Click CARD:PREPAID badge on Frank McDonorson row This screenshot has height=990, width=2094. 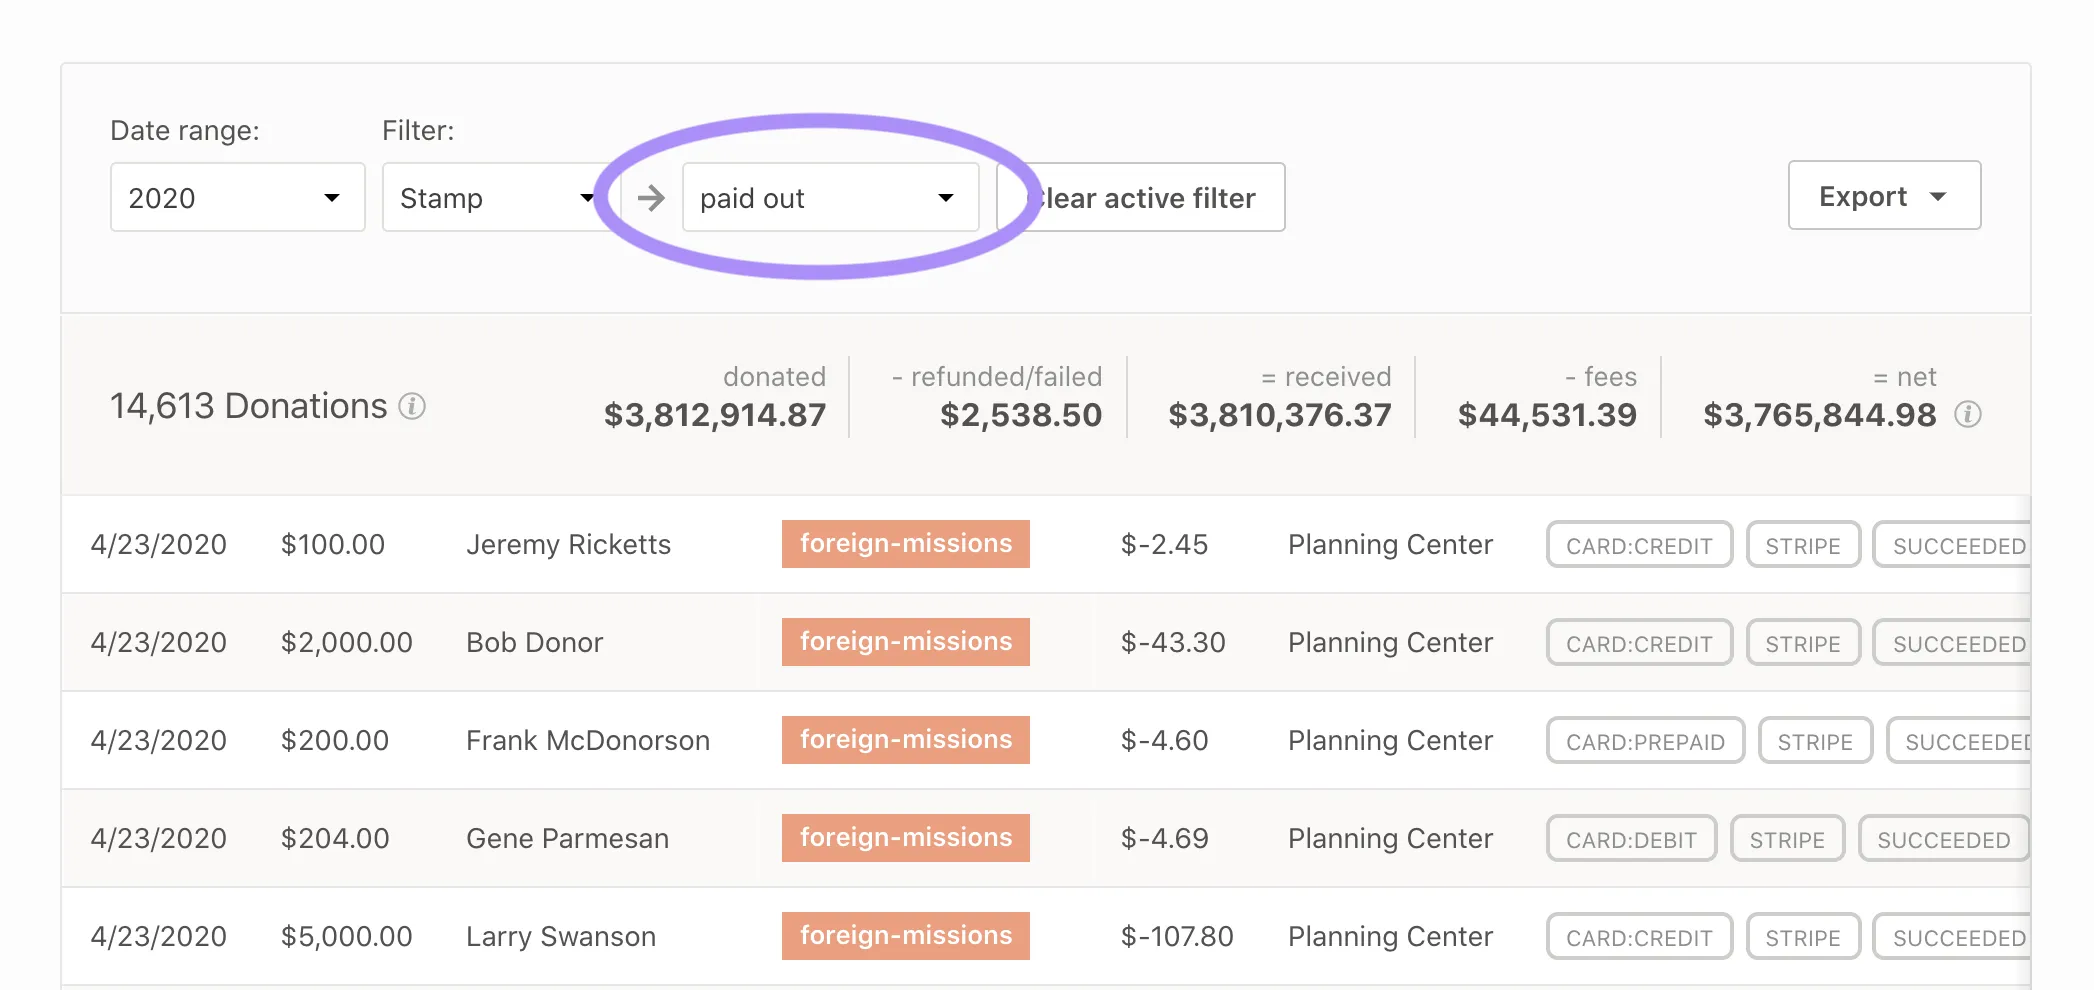[x=1644, y=742]
